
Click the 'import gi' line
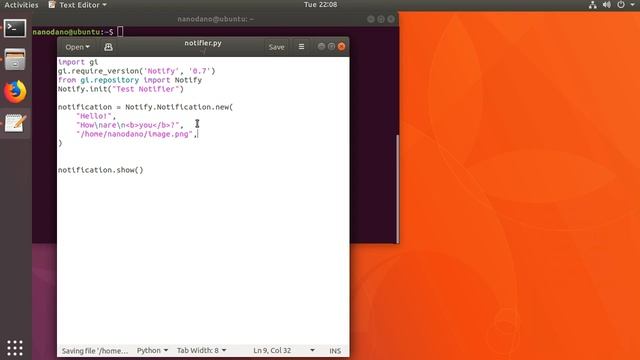click(78, 62)
